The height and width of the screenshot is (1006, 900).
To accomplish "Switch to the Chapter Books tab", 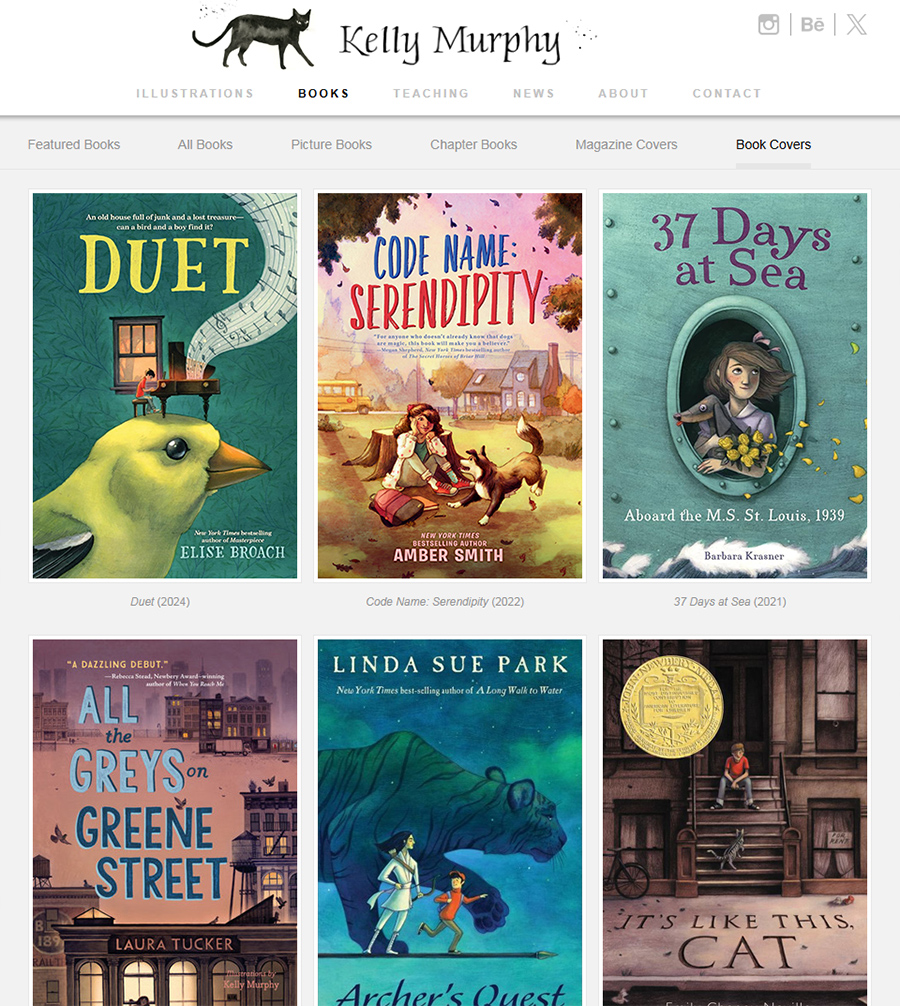I will click(473, 144).
